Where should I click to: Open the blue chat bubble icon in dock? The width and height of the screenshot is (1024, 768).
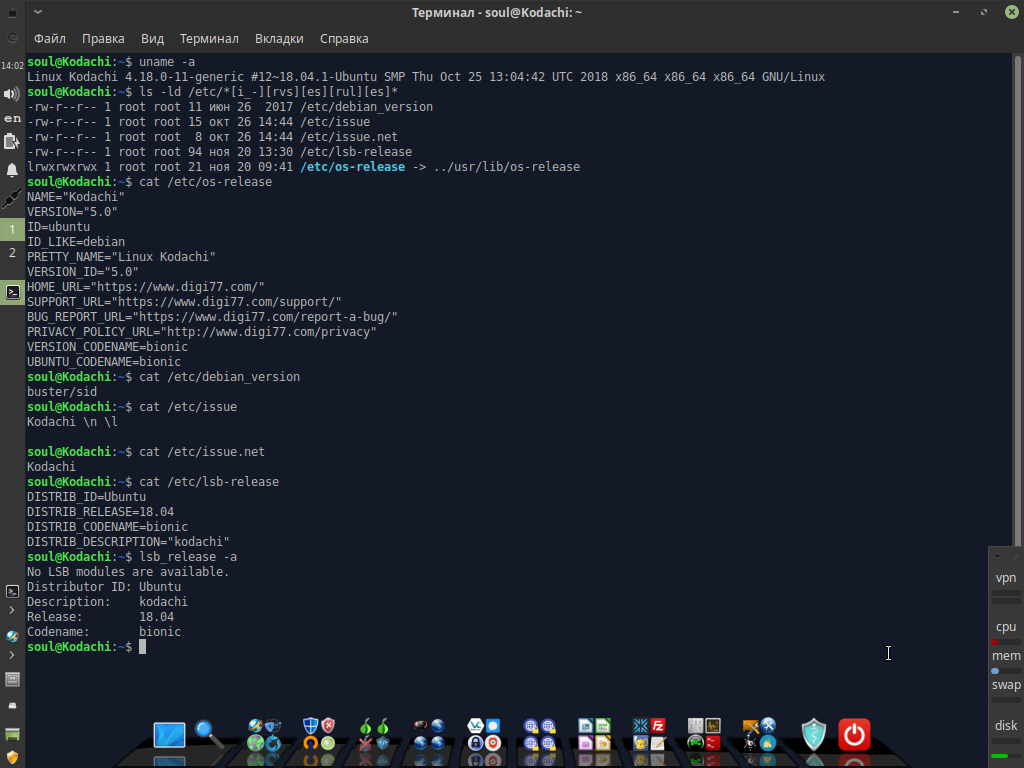click(x=493, y=726)
